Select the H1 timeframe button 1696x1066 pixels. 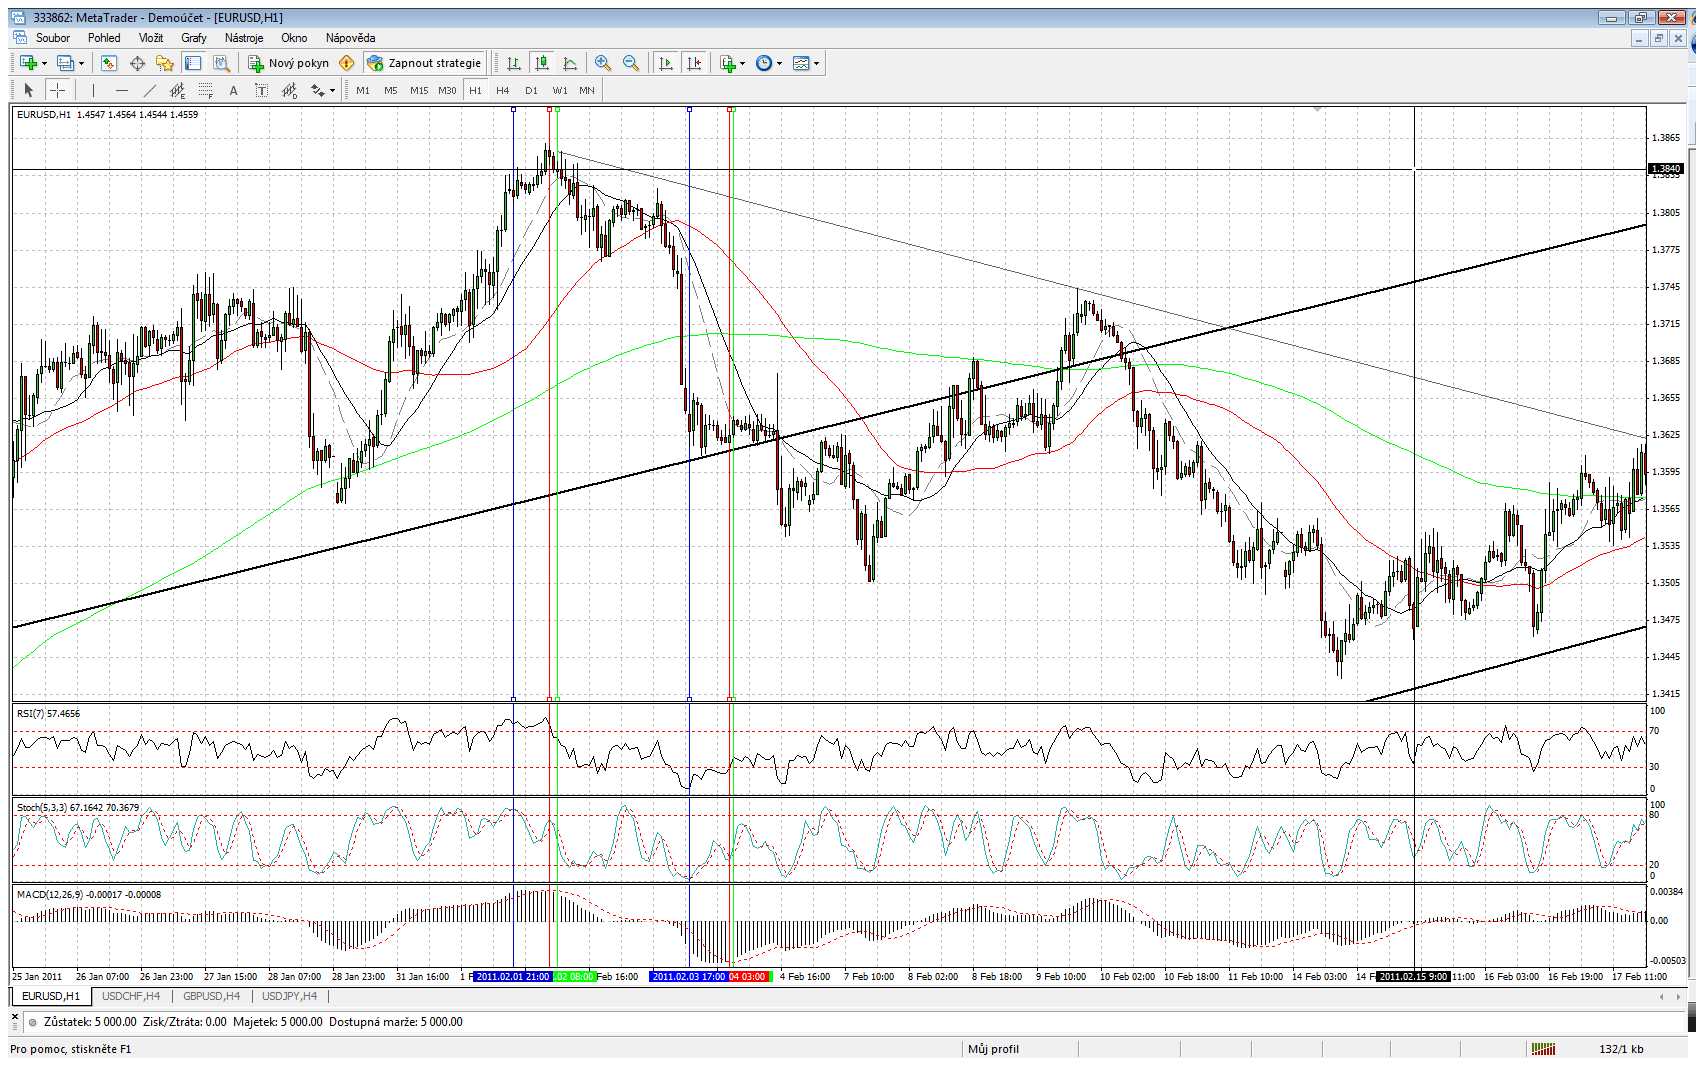pyautogui.click(x=475, y=90)
